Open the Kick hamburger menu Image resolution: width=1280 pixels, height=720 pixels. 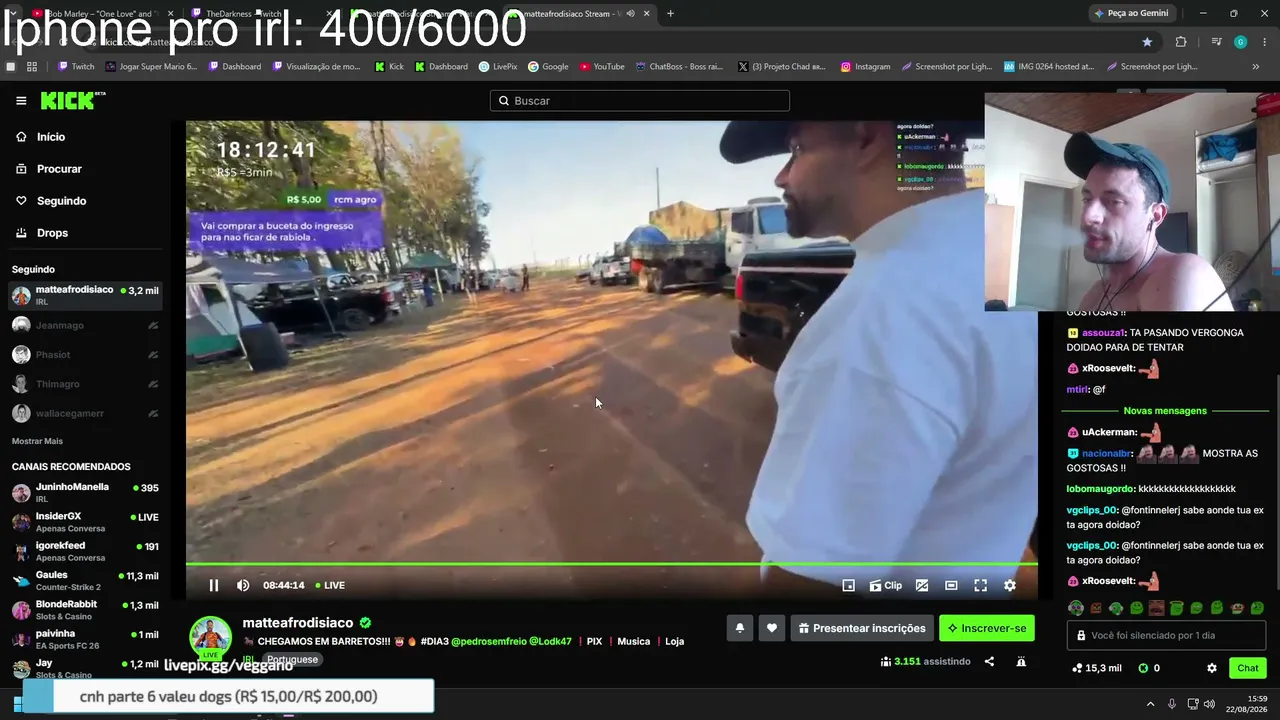(21, 101)
